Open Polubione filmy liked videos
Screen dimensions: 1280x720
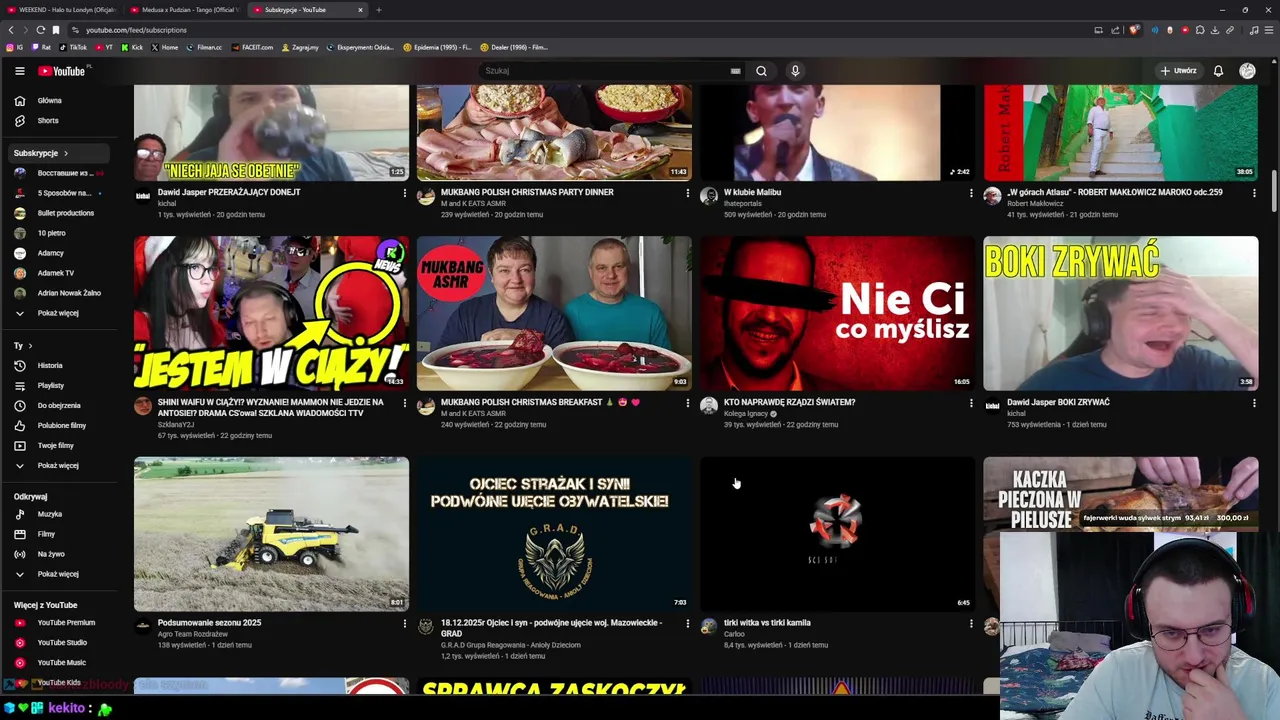coord(60,425)
